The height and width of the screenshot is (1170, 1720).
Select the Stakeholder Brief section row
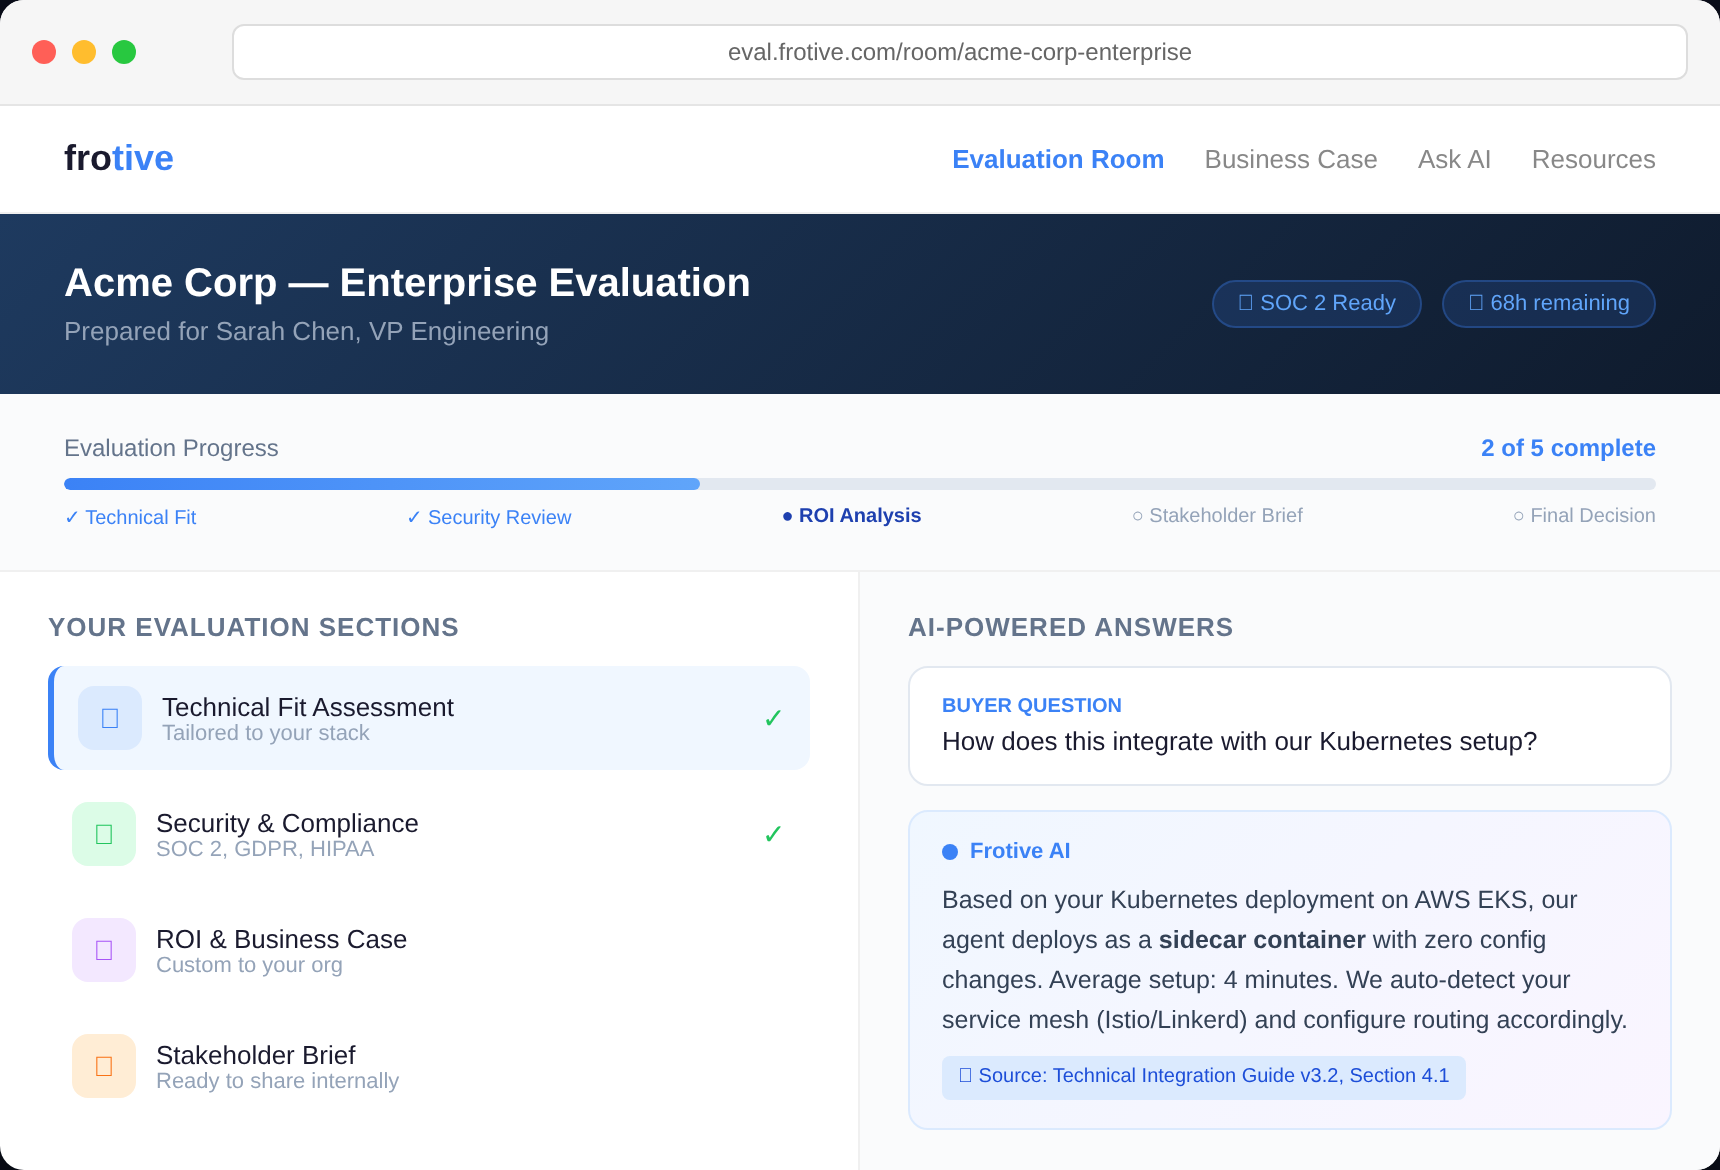pos(429,1066)
